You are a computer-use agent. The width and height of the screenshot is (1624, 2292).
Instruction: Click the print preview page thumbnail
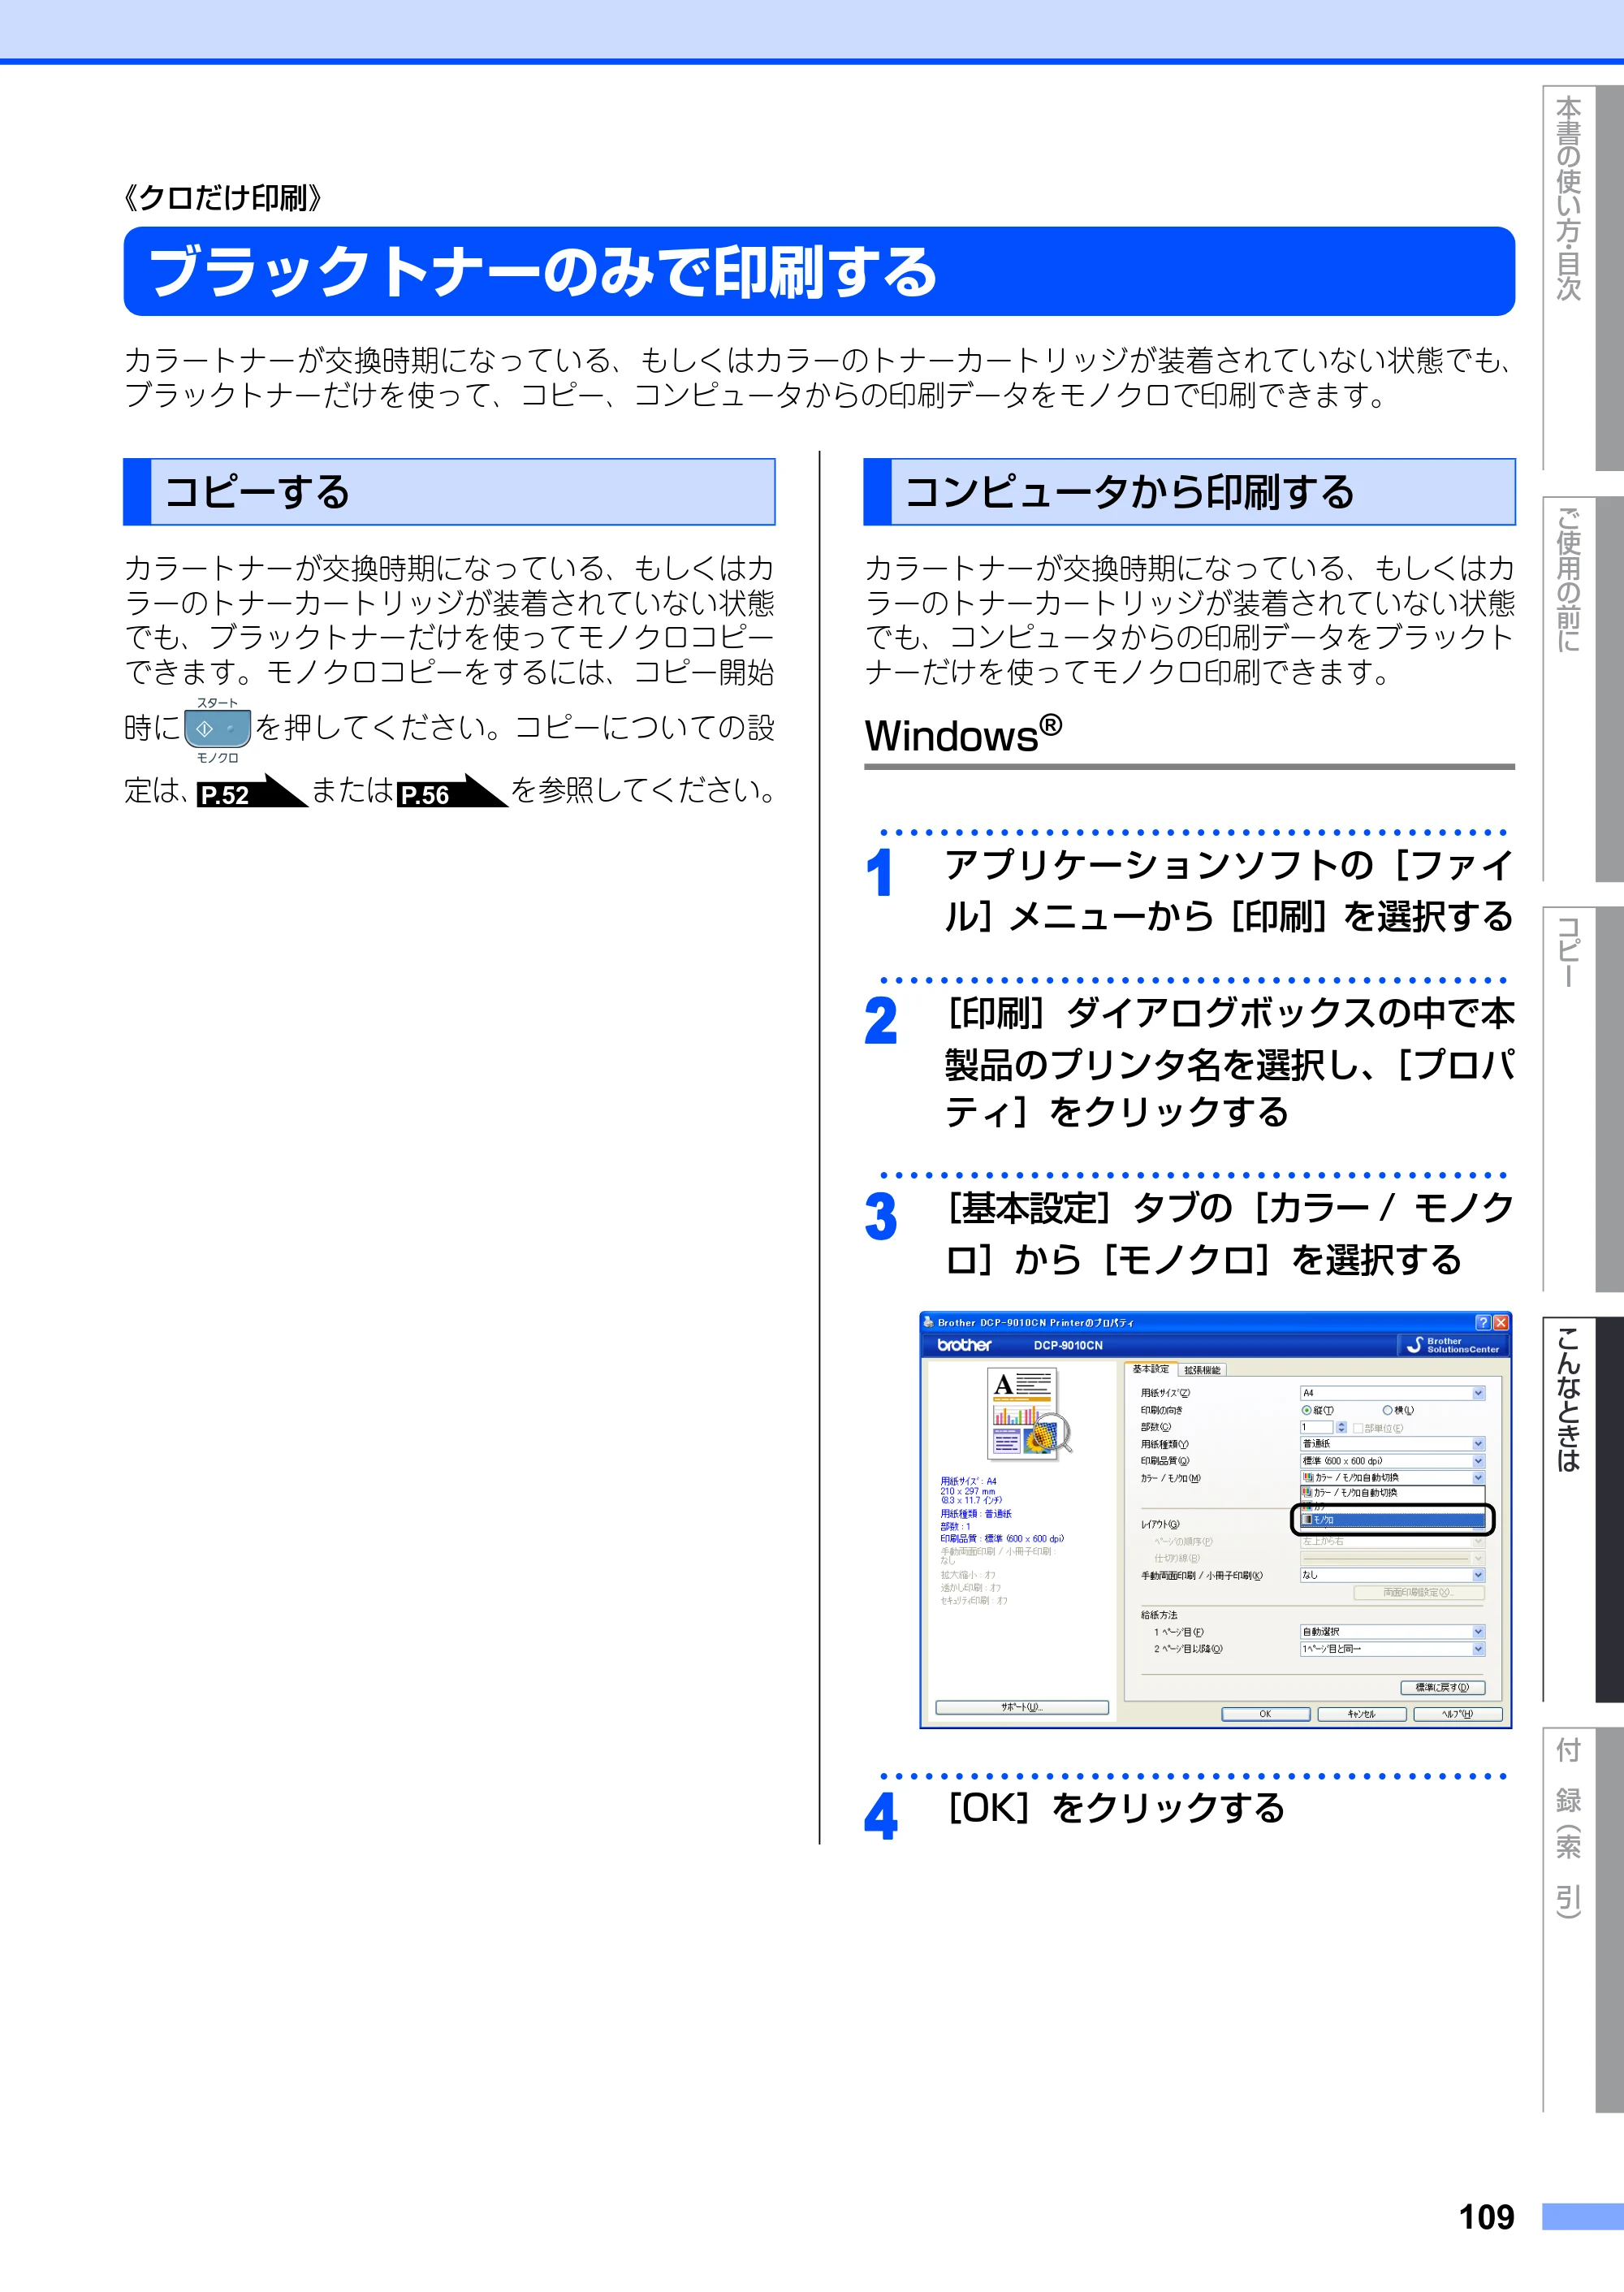(1028, 1415)
